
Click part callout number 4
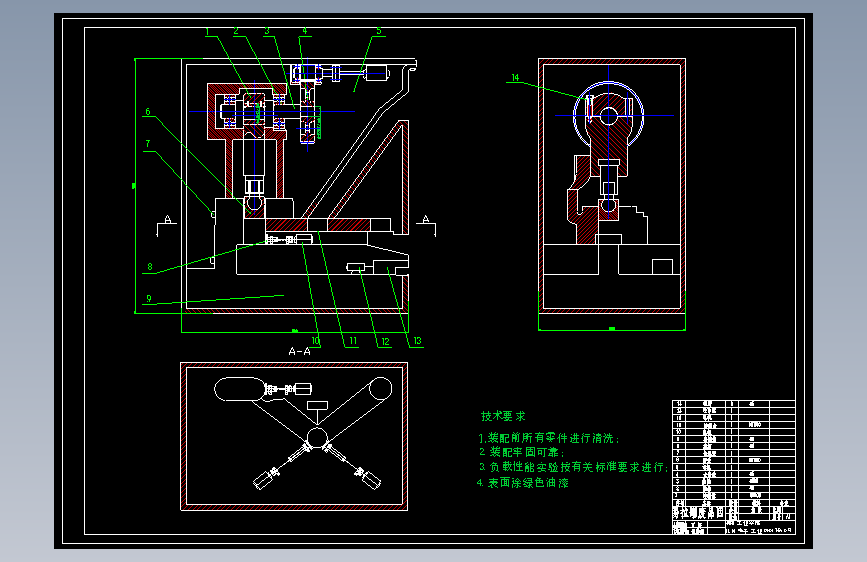(x=304, y=31)
